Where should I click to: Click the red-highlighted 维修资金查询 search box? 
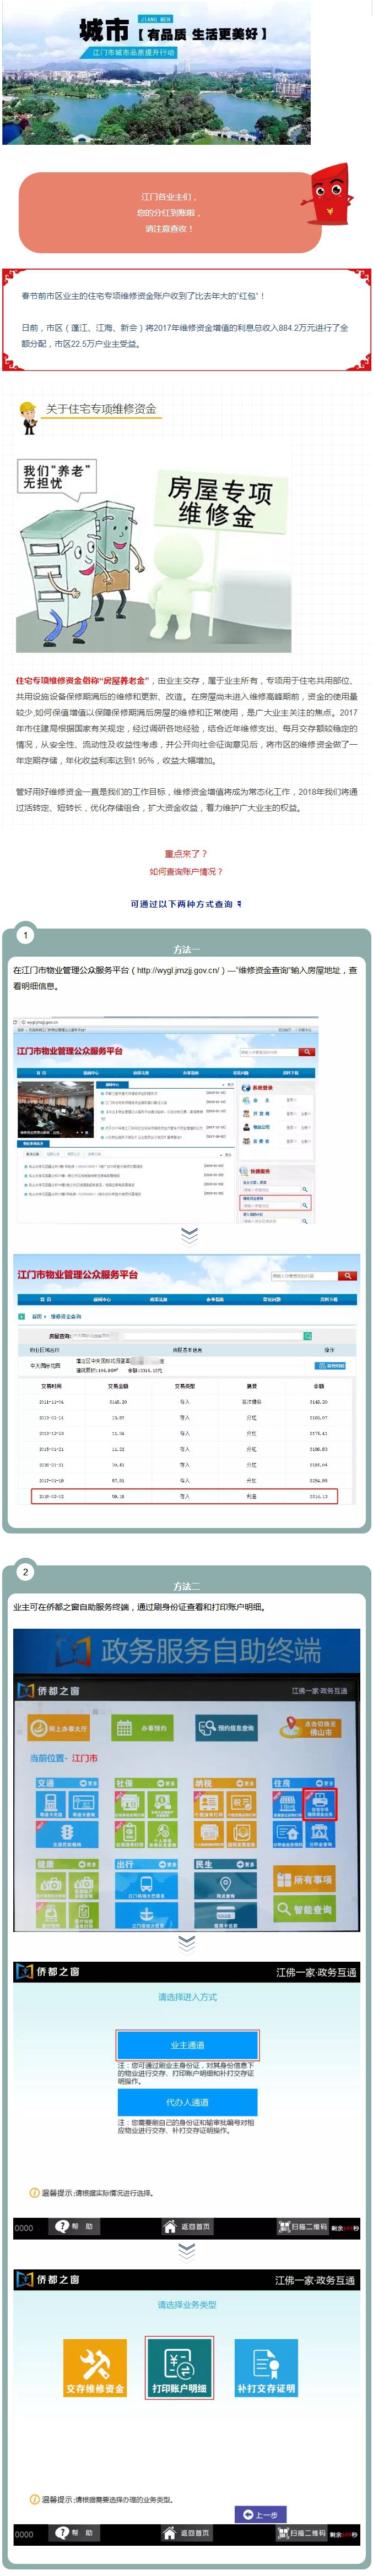click(x=275, y=1205)
